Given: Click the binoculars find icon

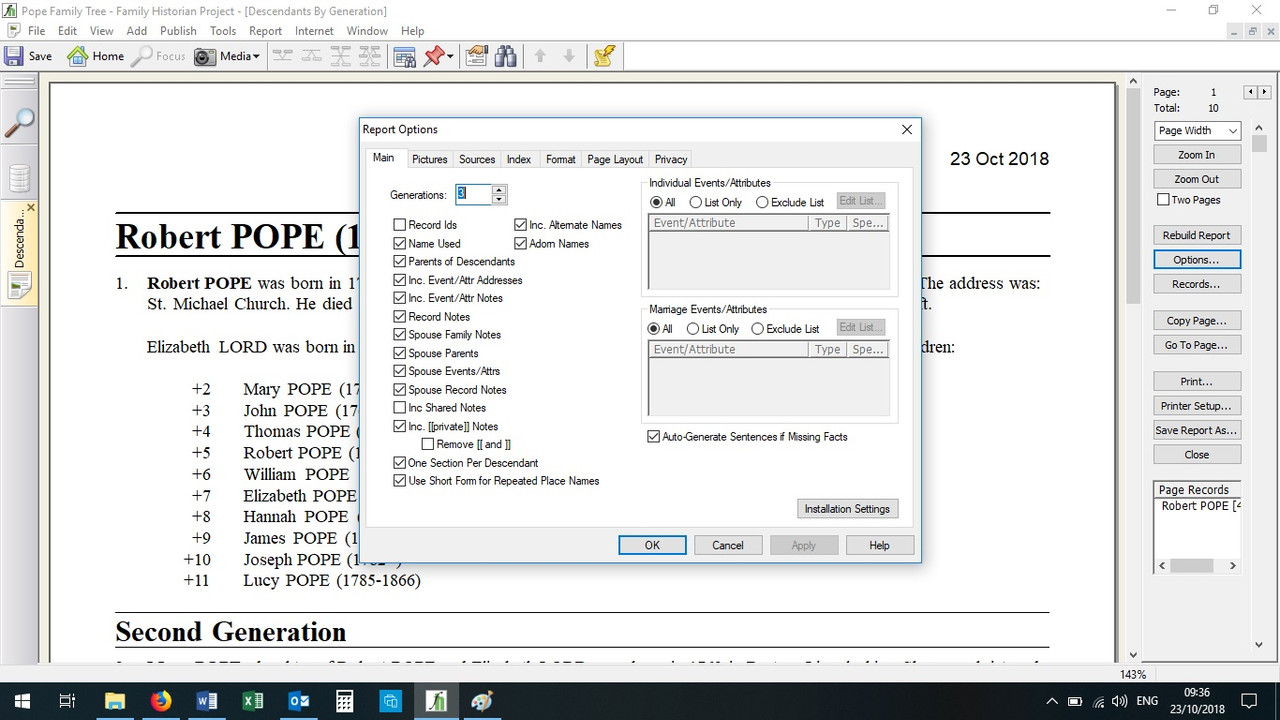Looking at the screenshot, I should (506, 56).
